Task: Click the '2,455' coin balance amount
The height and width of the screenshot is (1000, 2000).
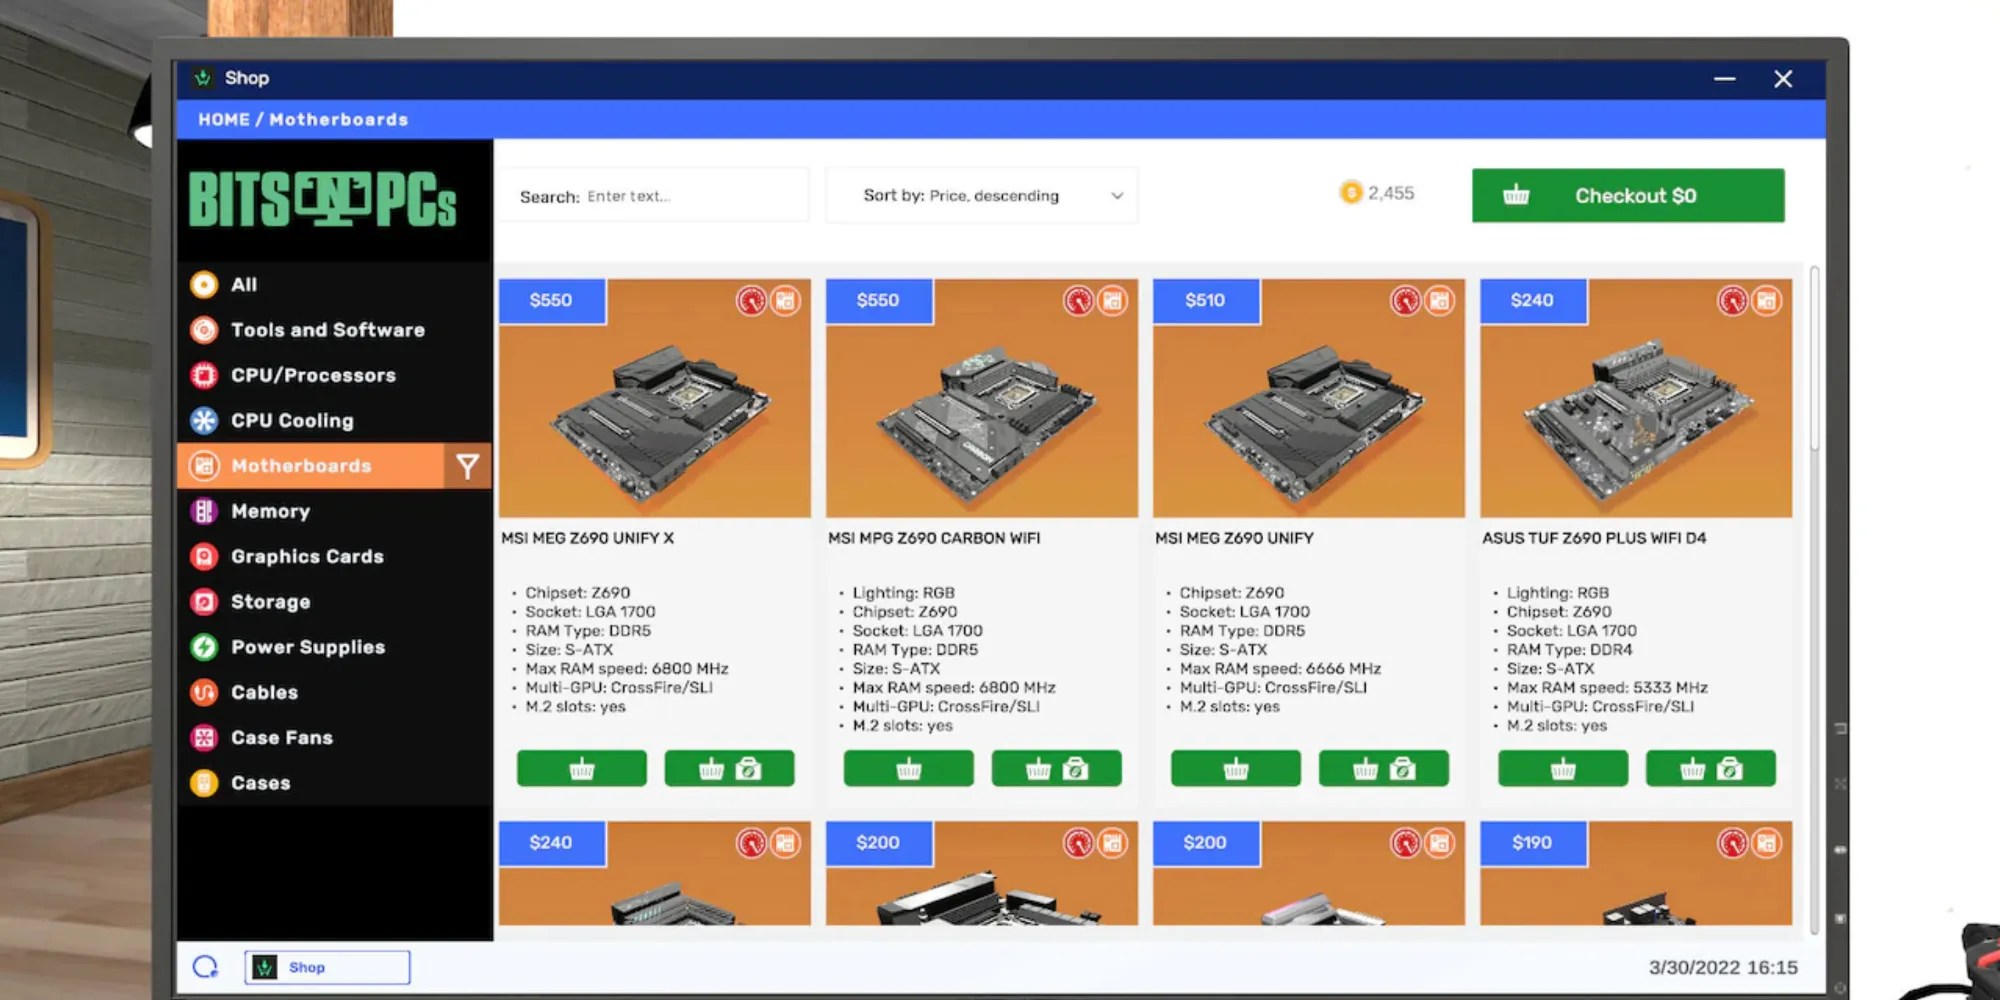Action: (1391, 193)
